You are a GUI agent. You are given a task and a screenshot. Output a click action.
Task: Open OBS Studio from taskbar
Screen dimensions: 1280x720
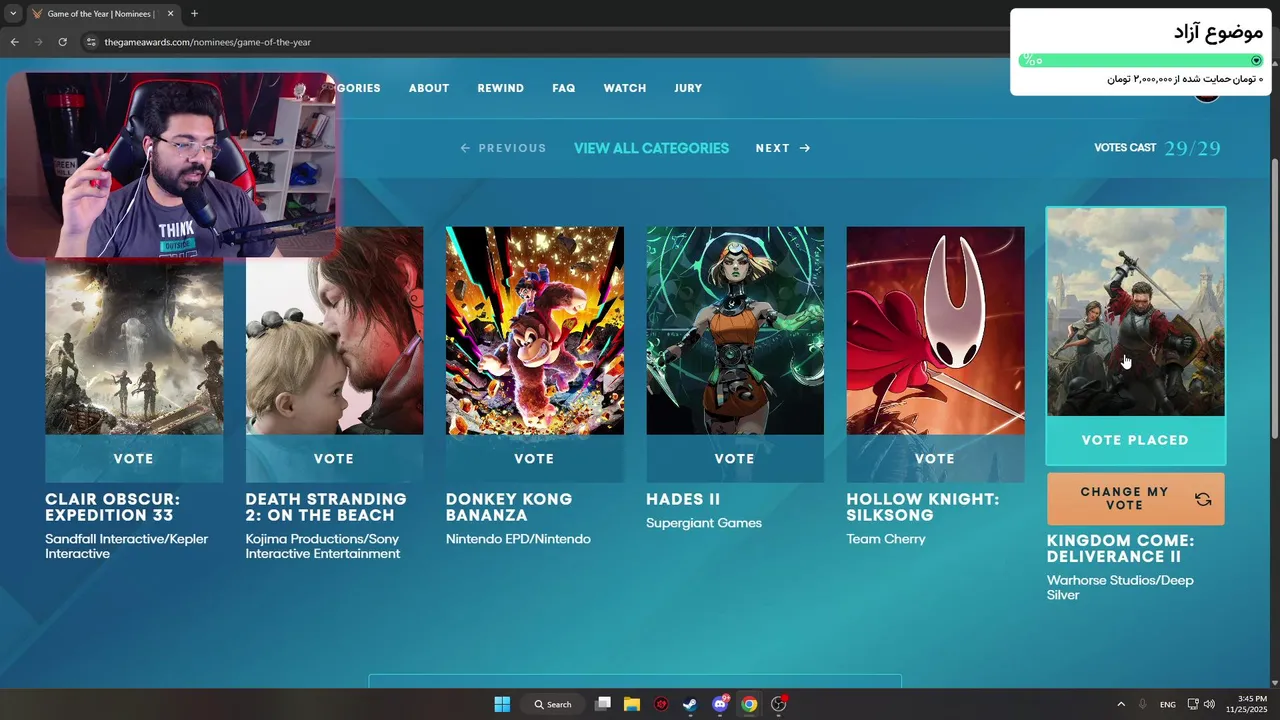click(779, 704)
